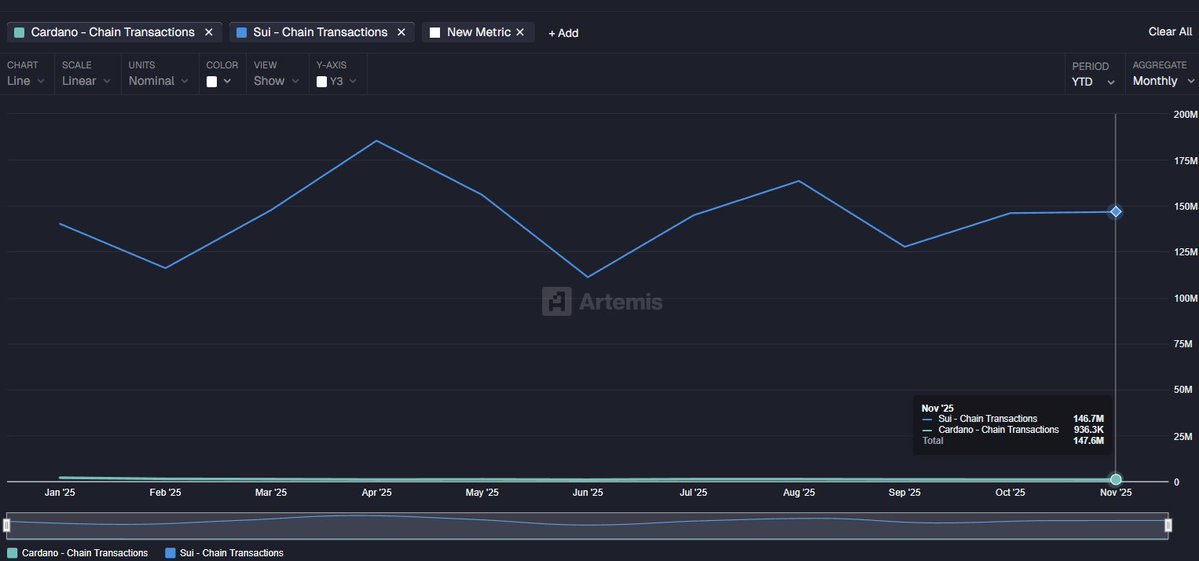Image resolution: width=1199 pixels, height=561 pixels.
Task: Click the Sui diamond data marker at Nov '25
Action: point(1116,212)
